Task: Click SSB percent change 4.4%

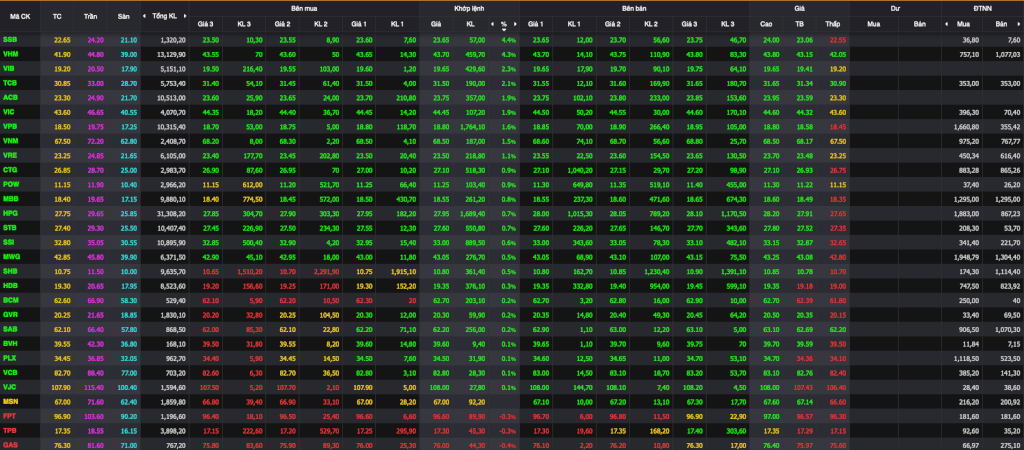Action: 509,39
